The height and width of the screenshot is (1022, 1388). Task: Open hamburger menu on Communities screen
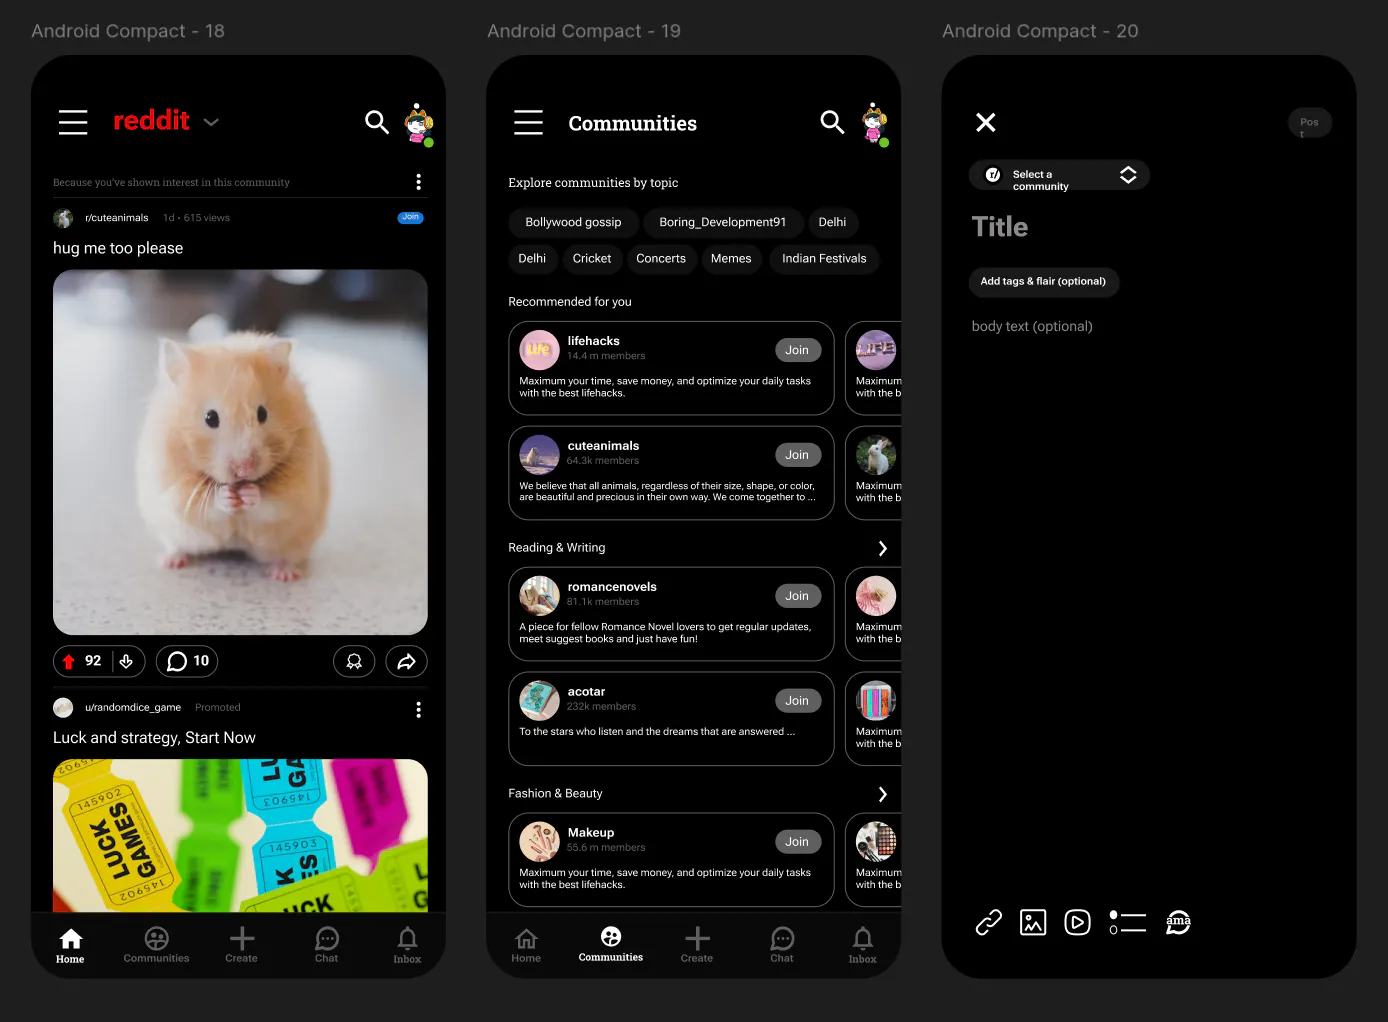pos(528,122)
